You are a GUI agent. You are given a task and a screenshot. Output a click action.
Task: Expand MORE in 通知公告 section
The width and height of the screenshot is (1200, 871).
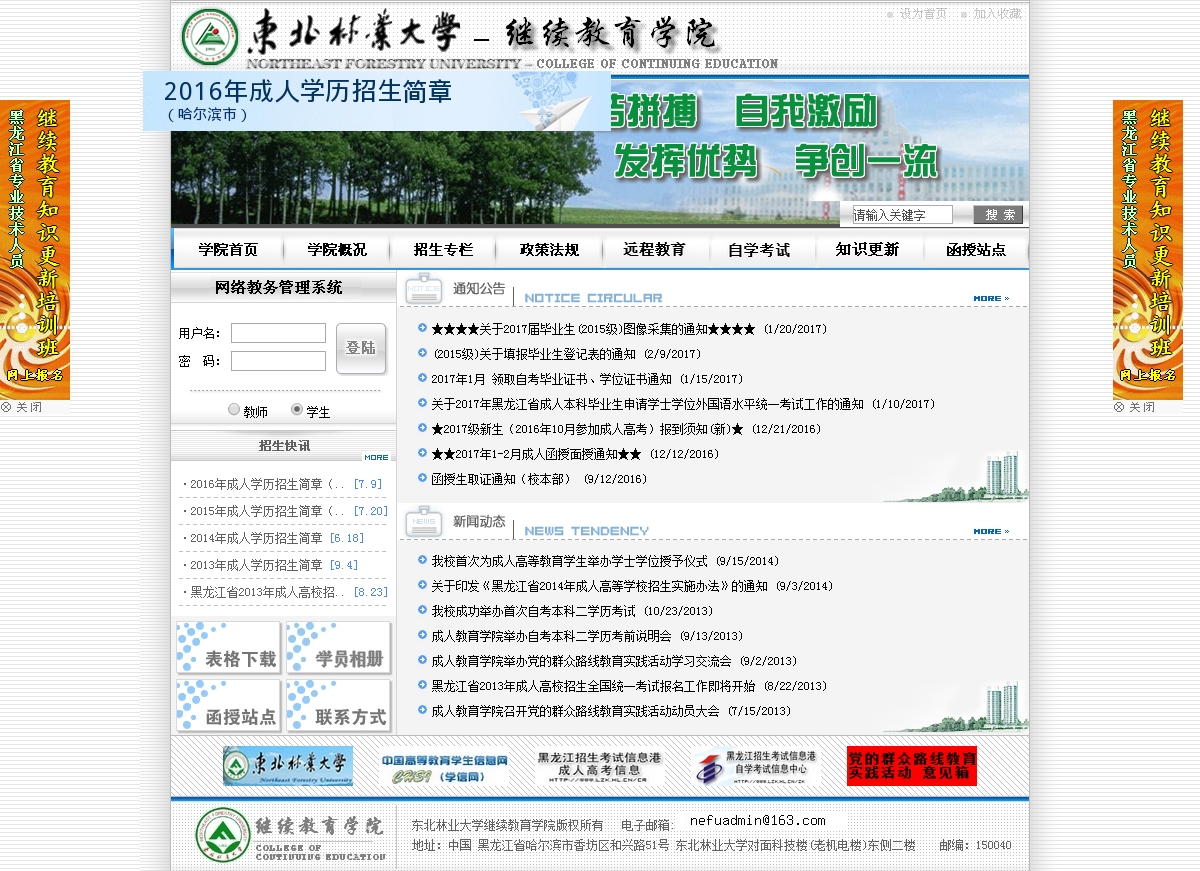click(x=990, y=298)
